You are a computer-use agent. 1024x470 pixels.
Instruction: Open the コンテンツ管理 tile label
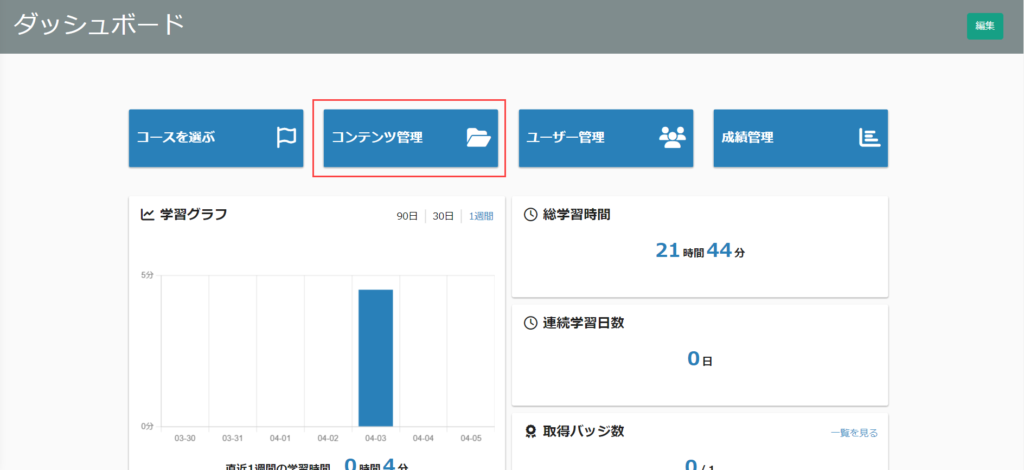(x=377, y=138)
